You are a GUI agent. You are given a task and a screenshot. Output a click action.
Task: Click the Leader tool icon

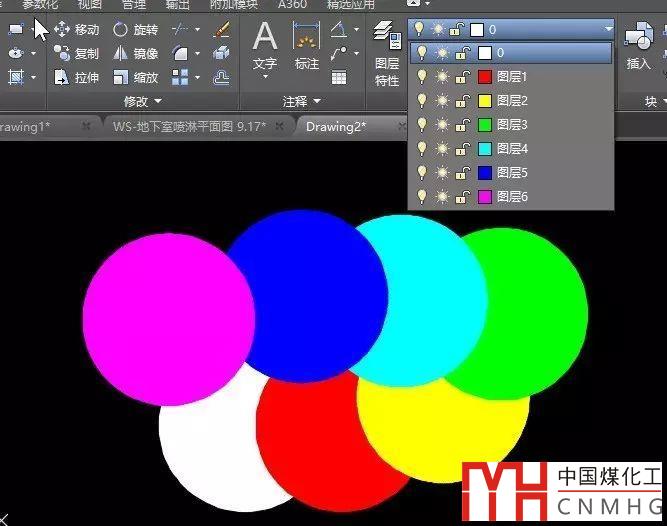click(339, 54)
